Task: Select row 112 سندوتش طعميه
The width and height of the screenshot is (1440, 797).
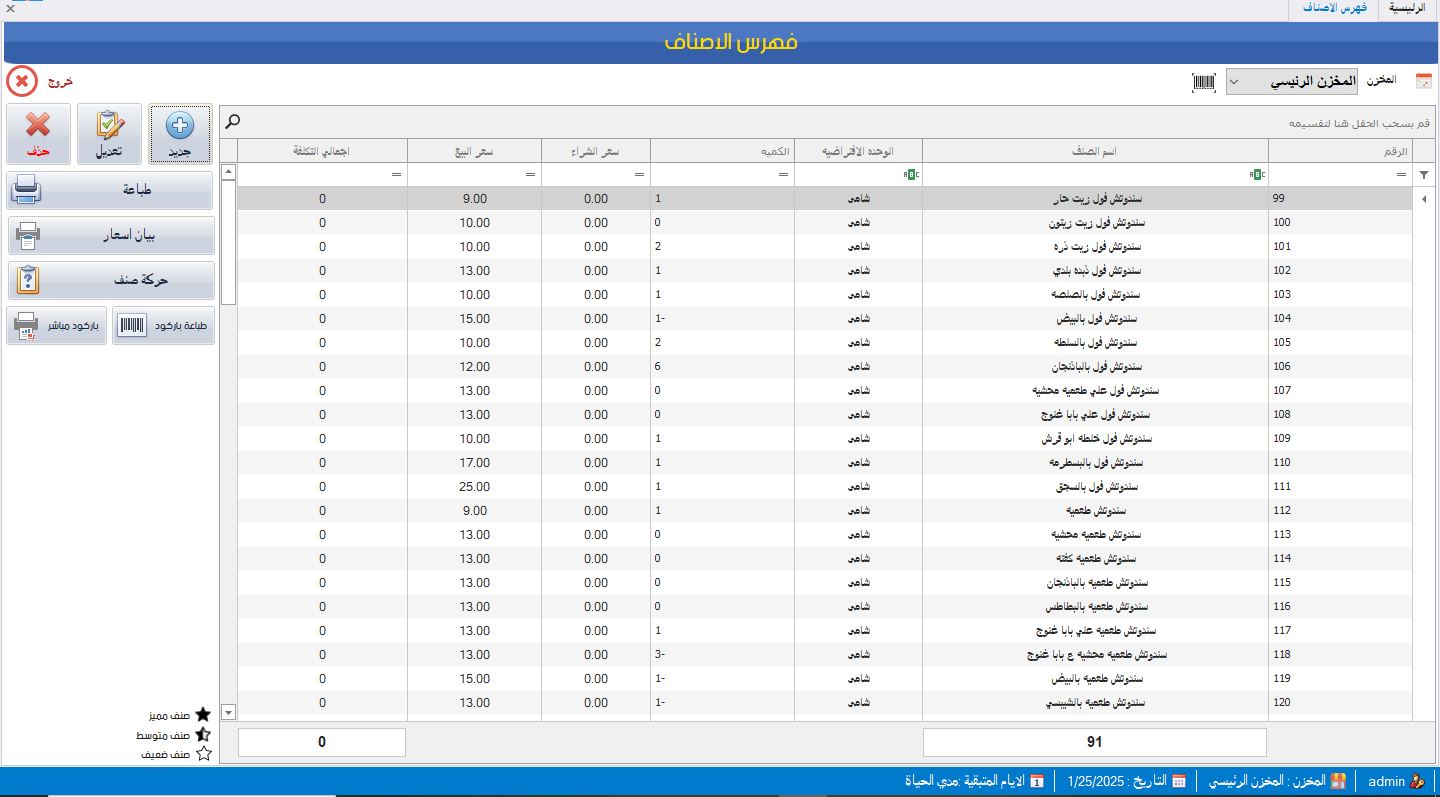Action: (825, 511)
